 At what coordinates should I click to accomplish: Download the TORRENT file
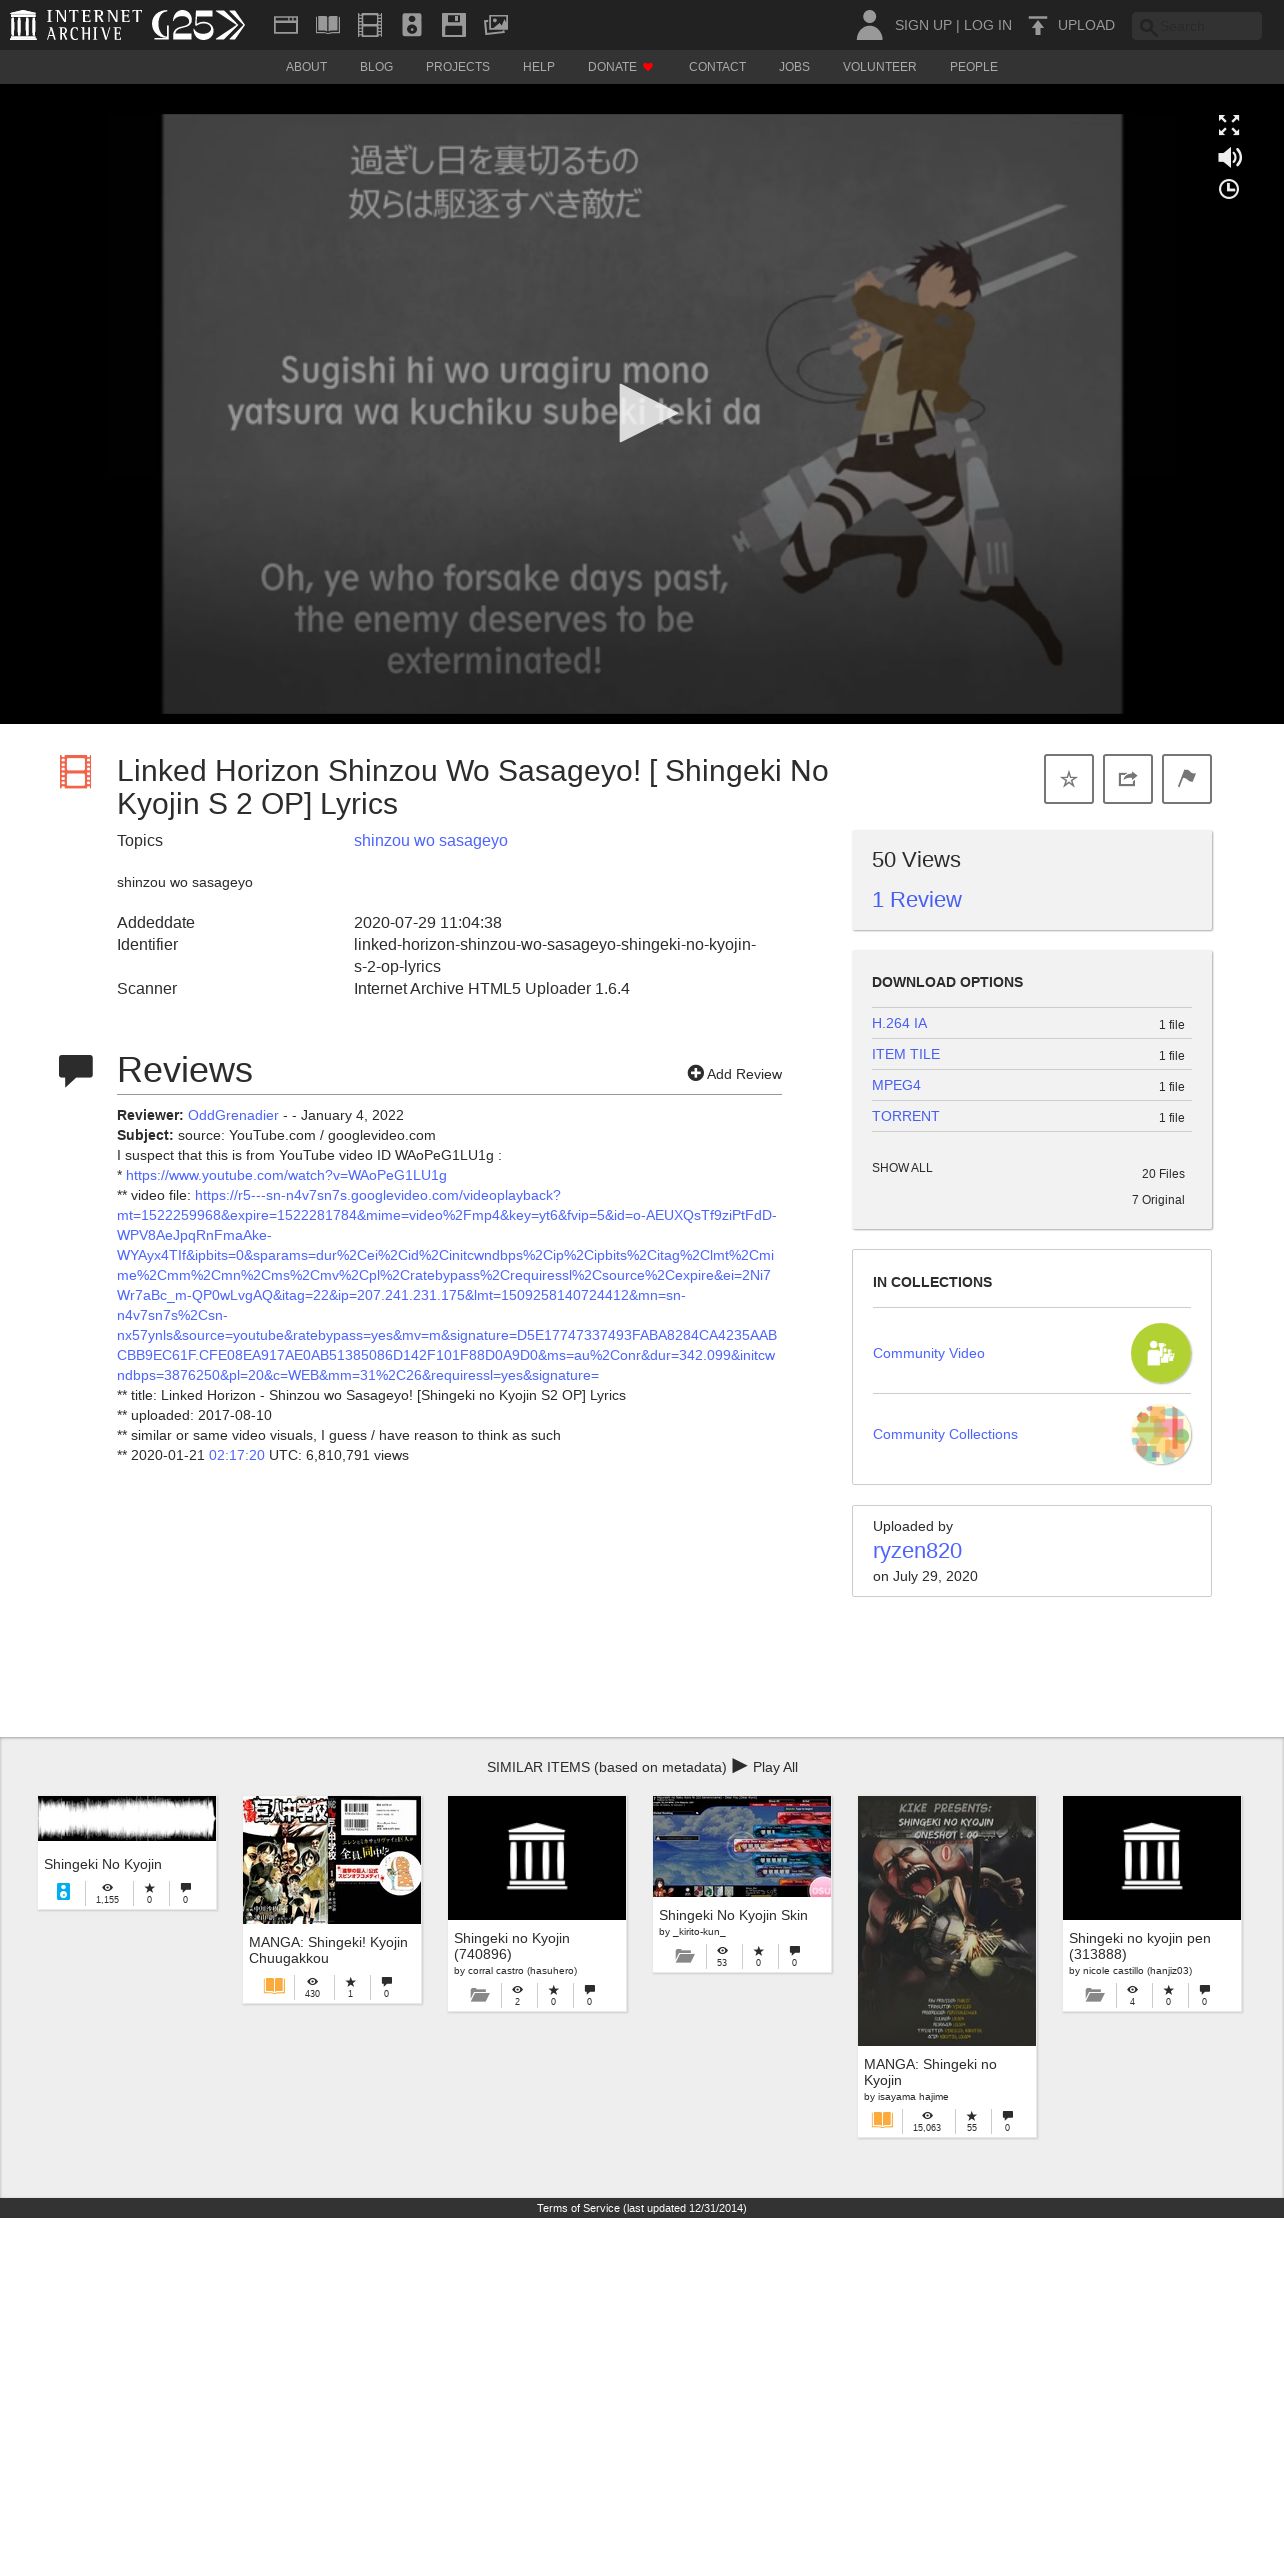point(905,1116)
